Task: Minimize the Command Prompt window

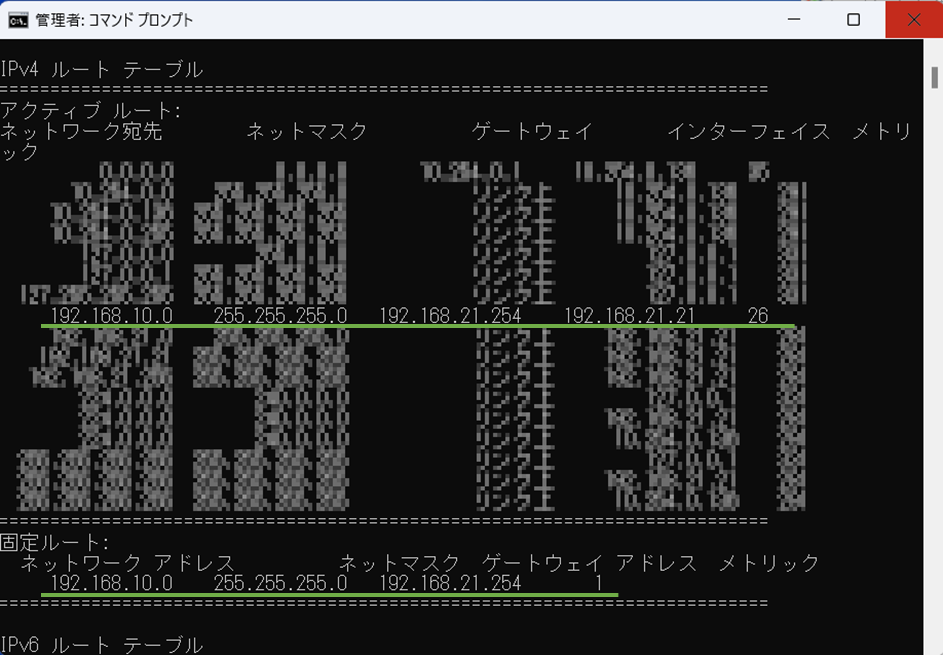Action: point(794,19)
